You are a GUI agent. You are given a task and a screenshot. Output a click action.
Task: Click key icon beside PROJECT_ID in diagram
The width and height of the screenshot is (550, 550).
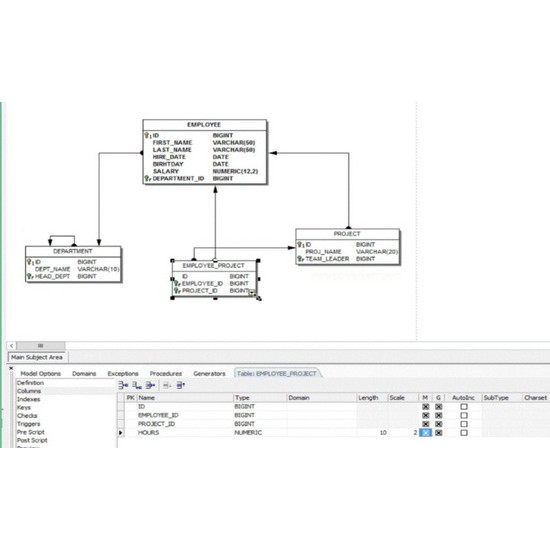[177, 291]
